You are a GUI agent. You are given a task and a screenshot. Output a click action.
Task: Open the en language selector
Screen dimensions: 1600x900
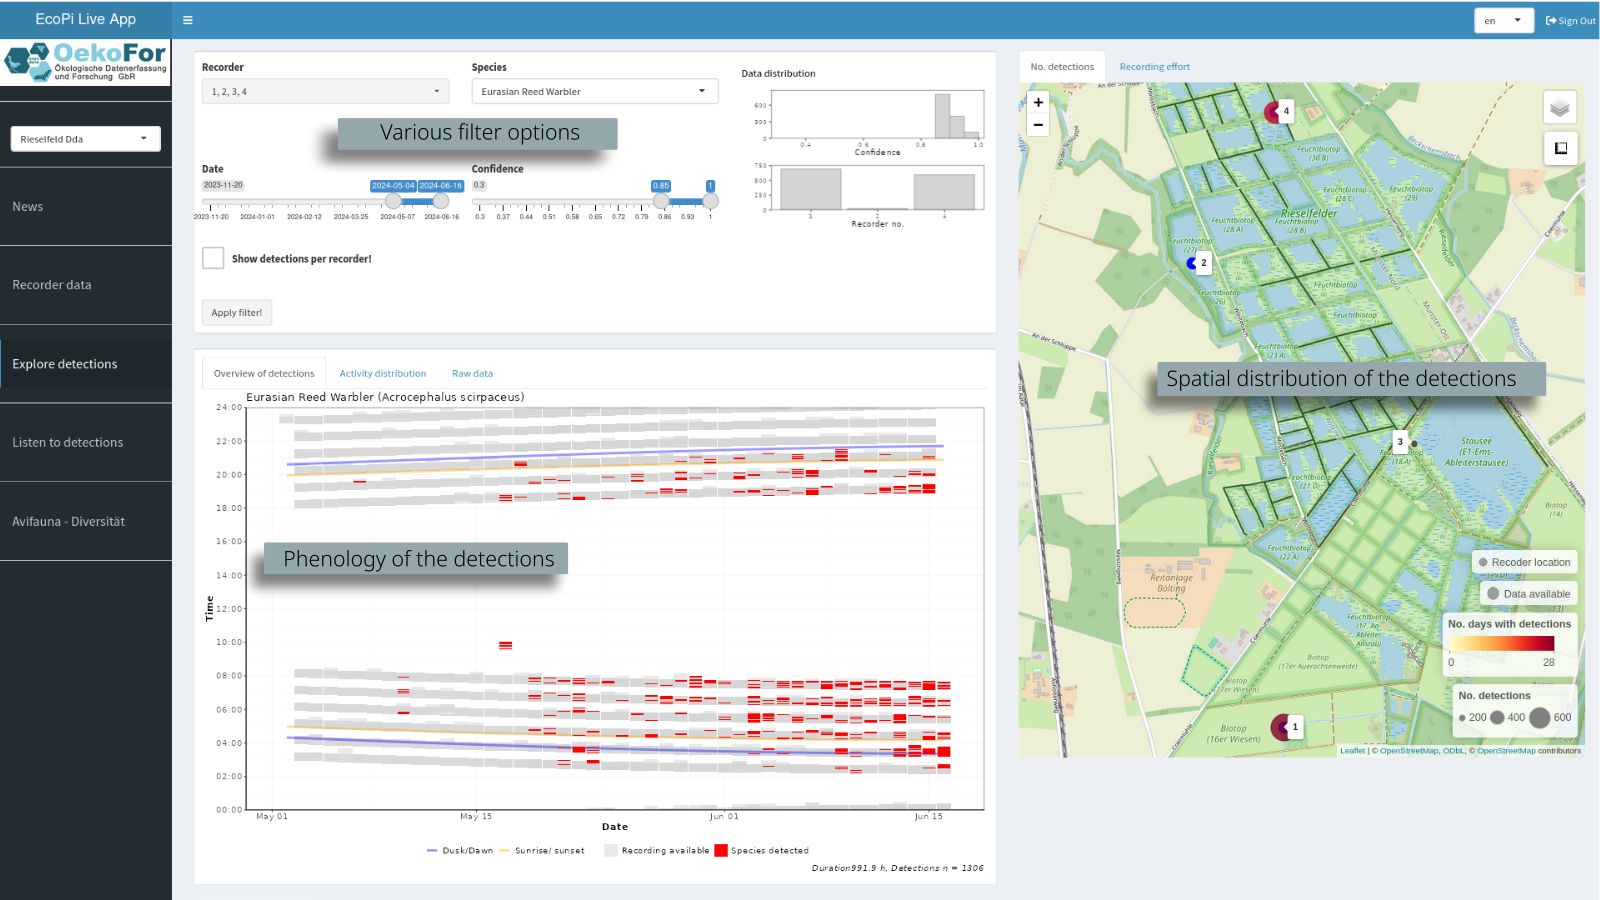[x=1503, y=20]
